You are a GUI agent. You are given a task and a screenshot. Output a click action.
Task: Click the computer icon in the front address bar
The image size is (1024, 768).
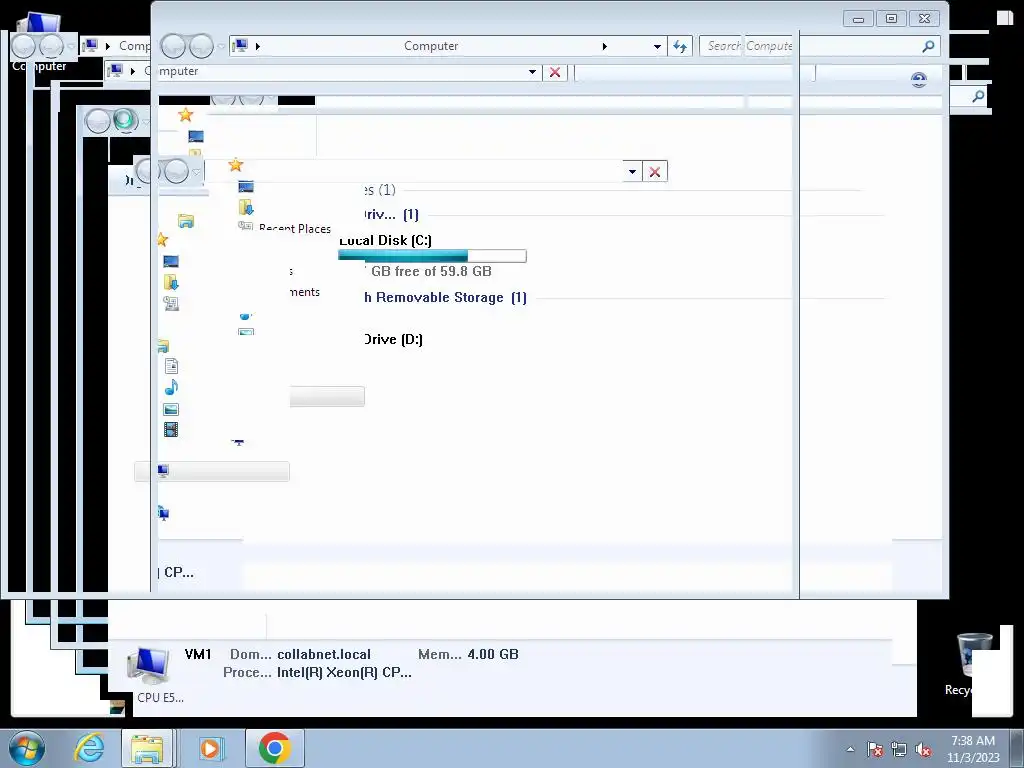(x=240, y=46)
